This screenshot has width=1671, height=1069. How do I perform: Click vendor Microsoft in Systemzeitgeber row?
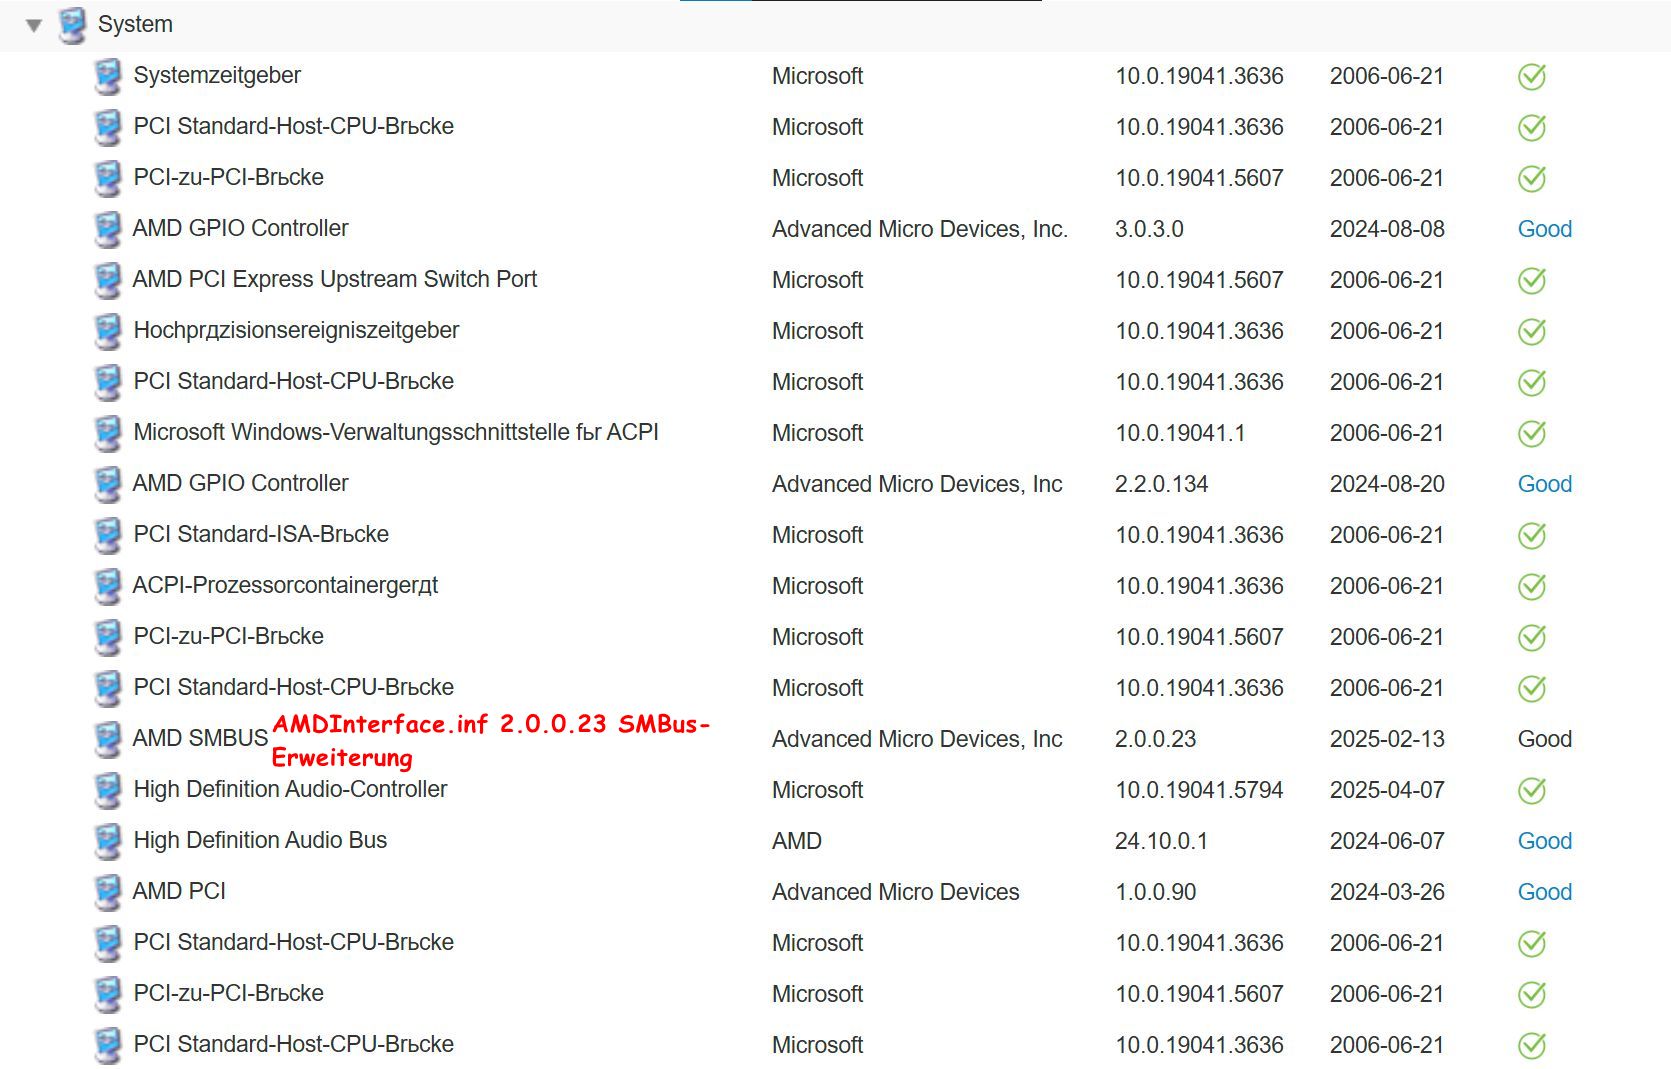coord(817,76)
